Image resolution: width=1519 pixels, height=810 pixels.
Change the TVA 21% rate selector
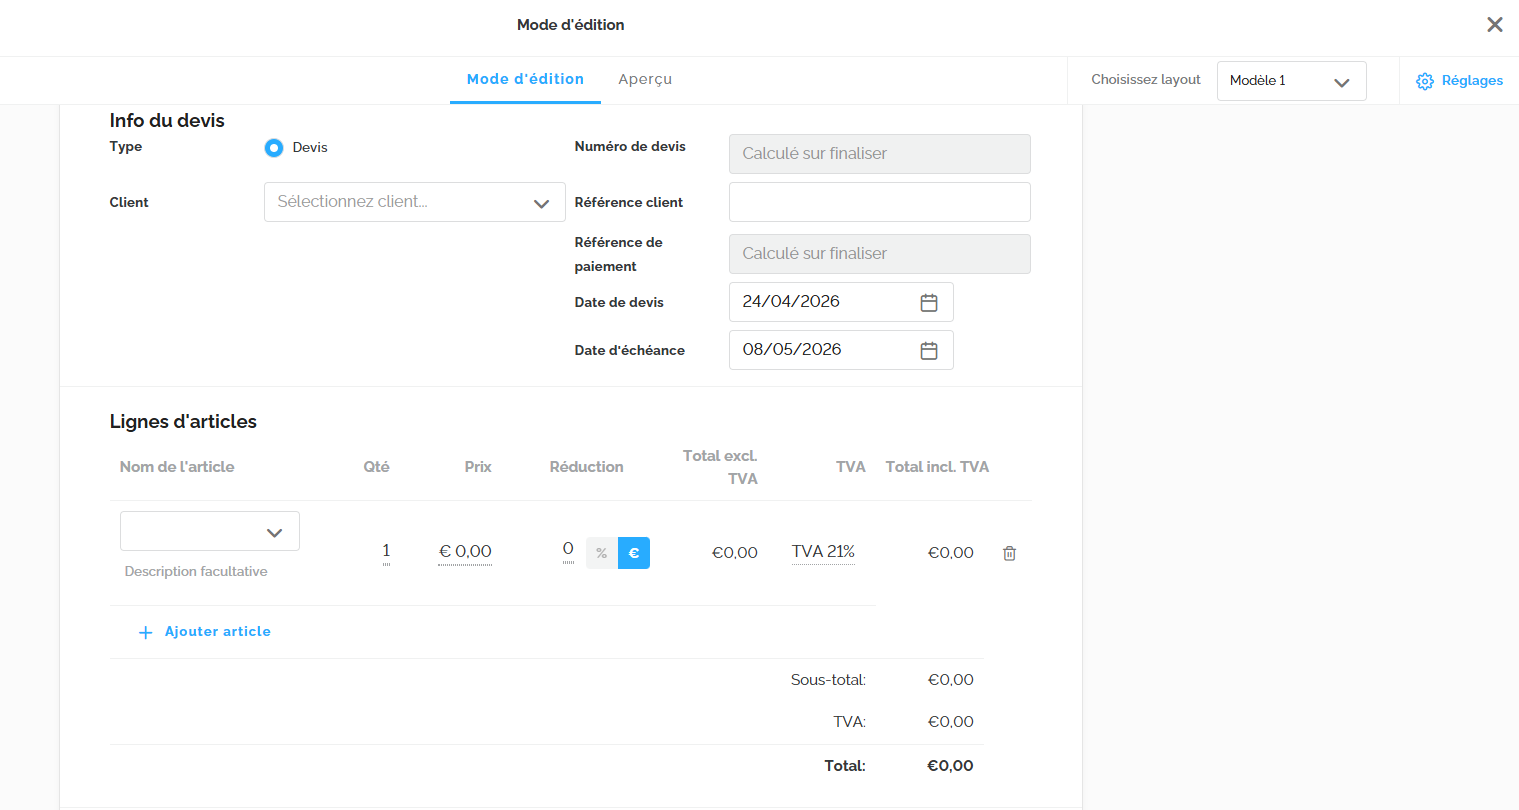823,552
